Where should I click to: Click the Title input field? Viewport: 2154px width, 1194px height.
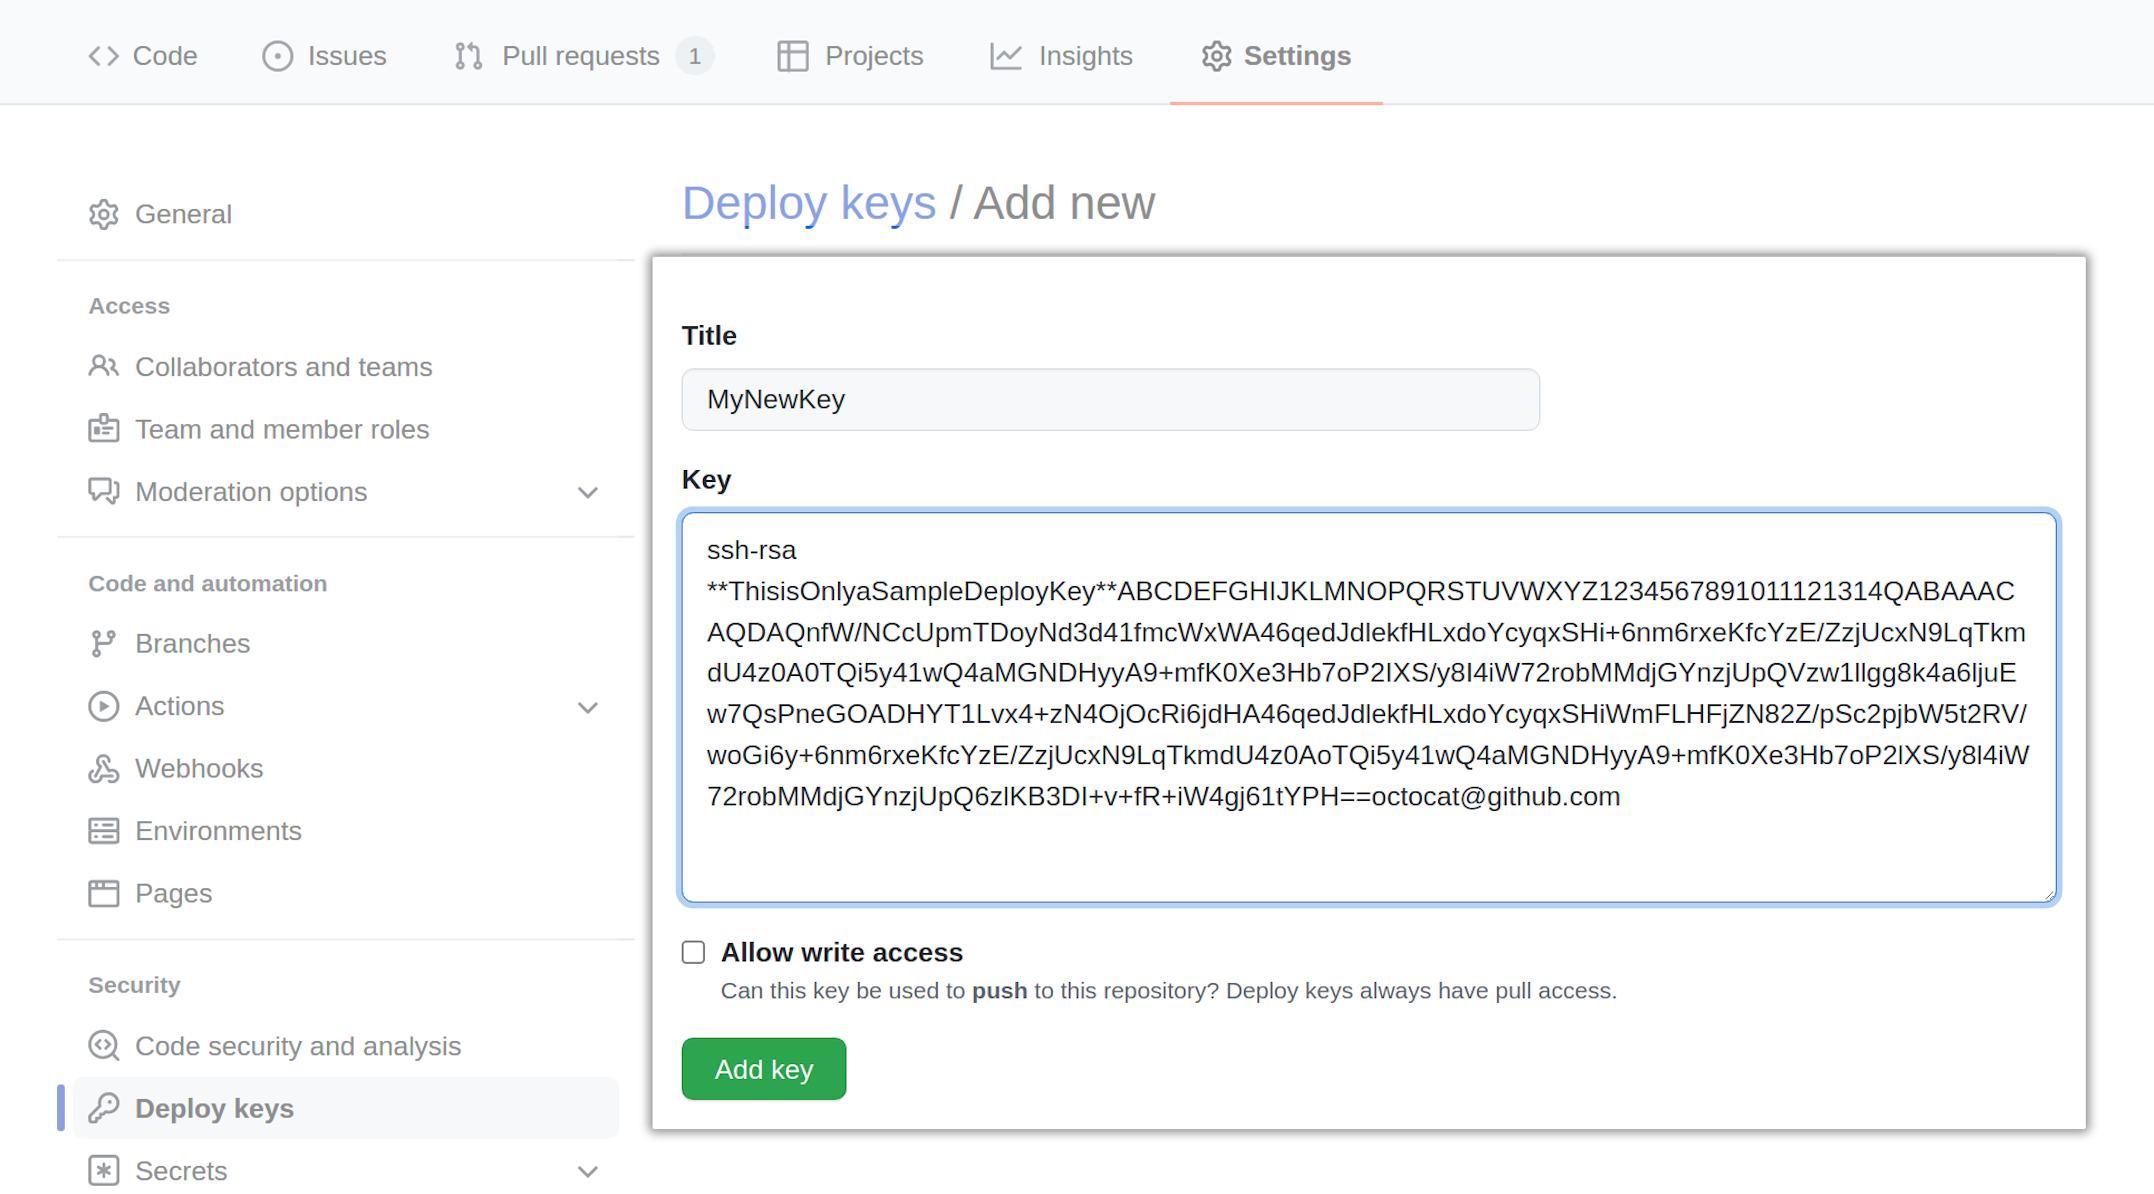[x=1110, y=398]
